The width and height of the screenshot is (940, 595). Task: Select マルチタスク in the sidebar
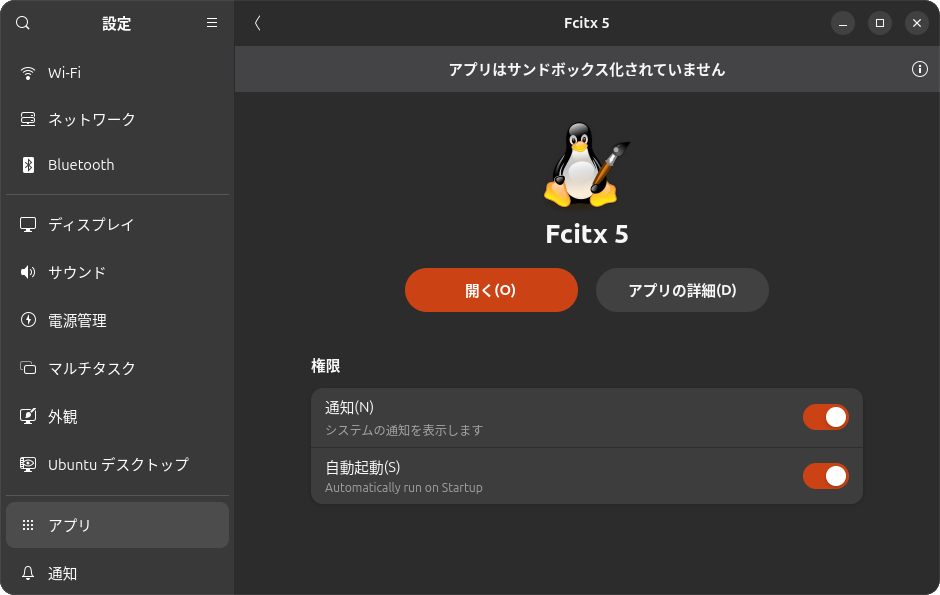[118, 368]
